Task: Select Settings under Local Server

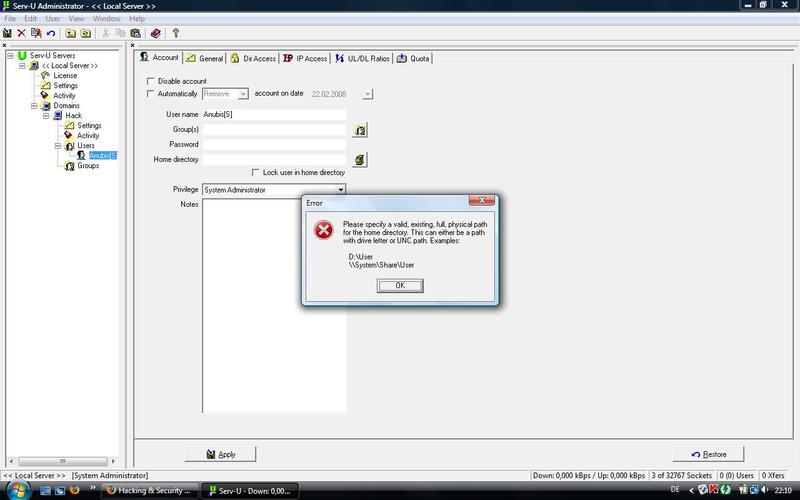Action: (x=65, y=85)
